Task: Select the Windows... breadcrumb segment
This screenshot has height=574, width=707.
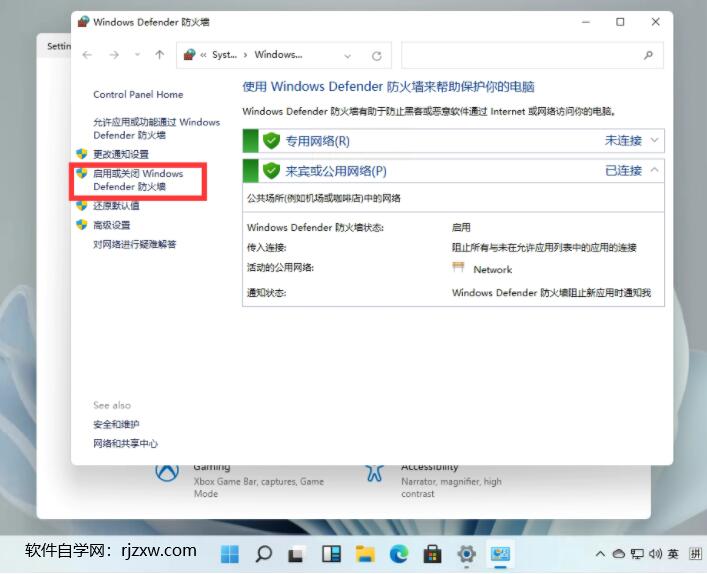Action: [x=278, y=55]
